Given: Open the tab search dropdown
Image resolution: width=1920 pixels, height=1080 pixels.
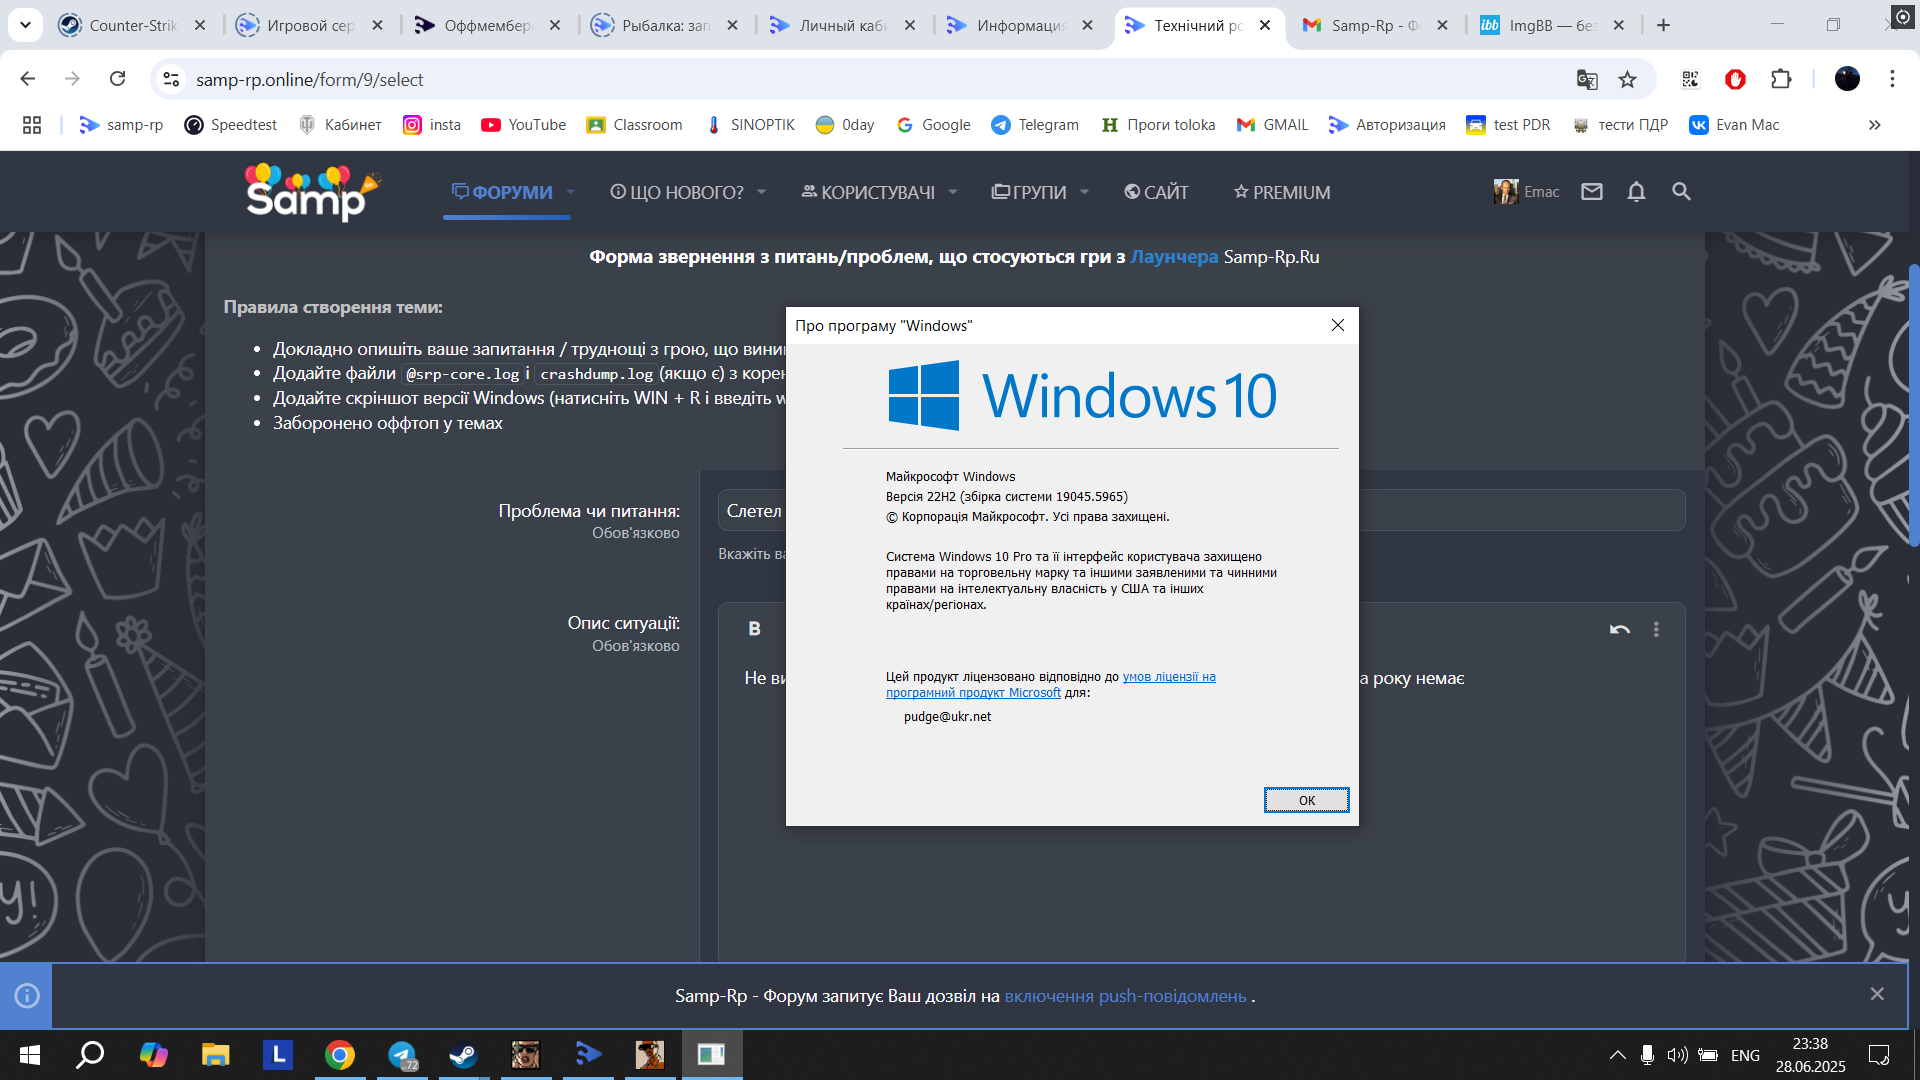Looking at the screenshot, I should 25,25.
